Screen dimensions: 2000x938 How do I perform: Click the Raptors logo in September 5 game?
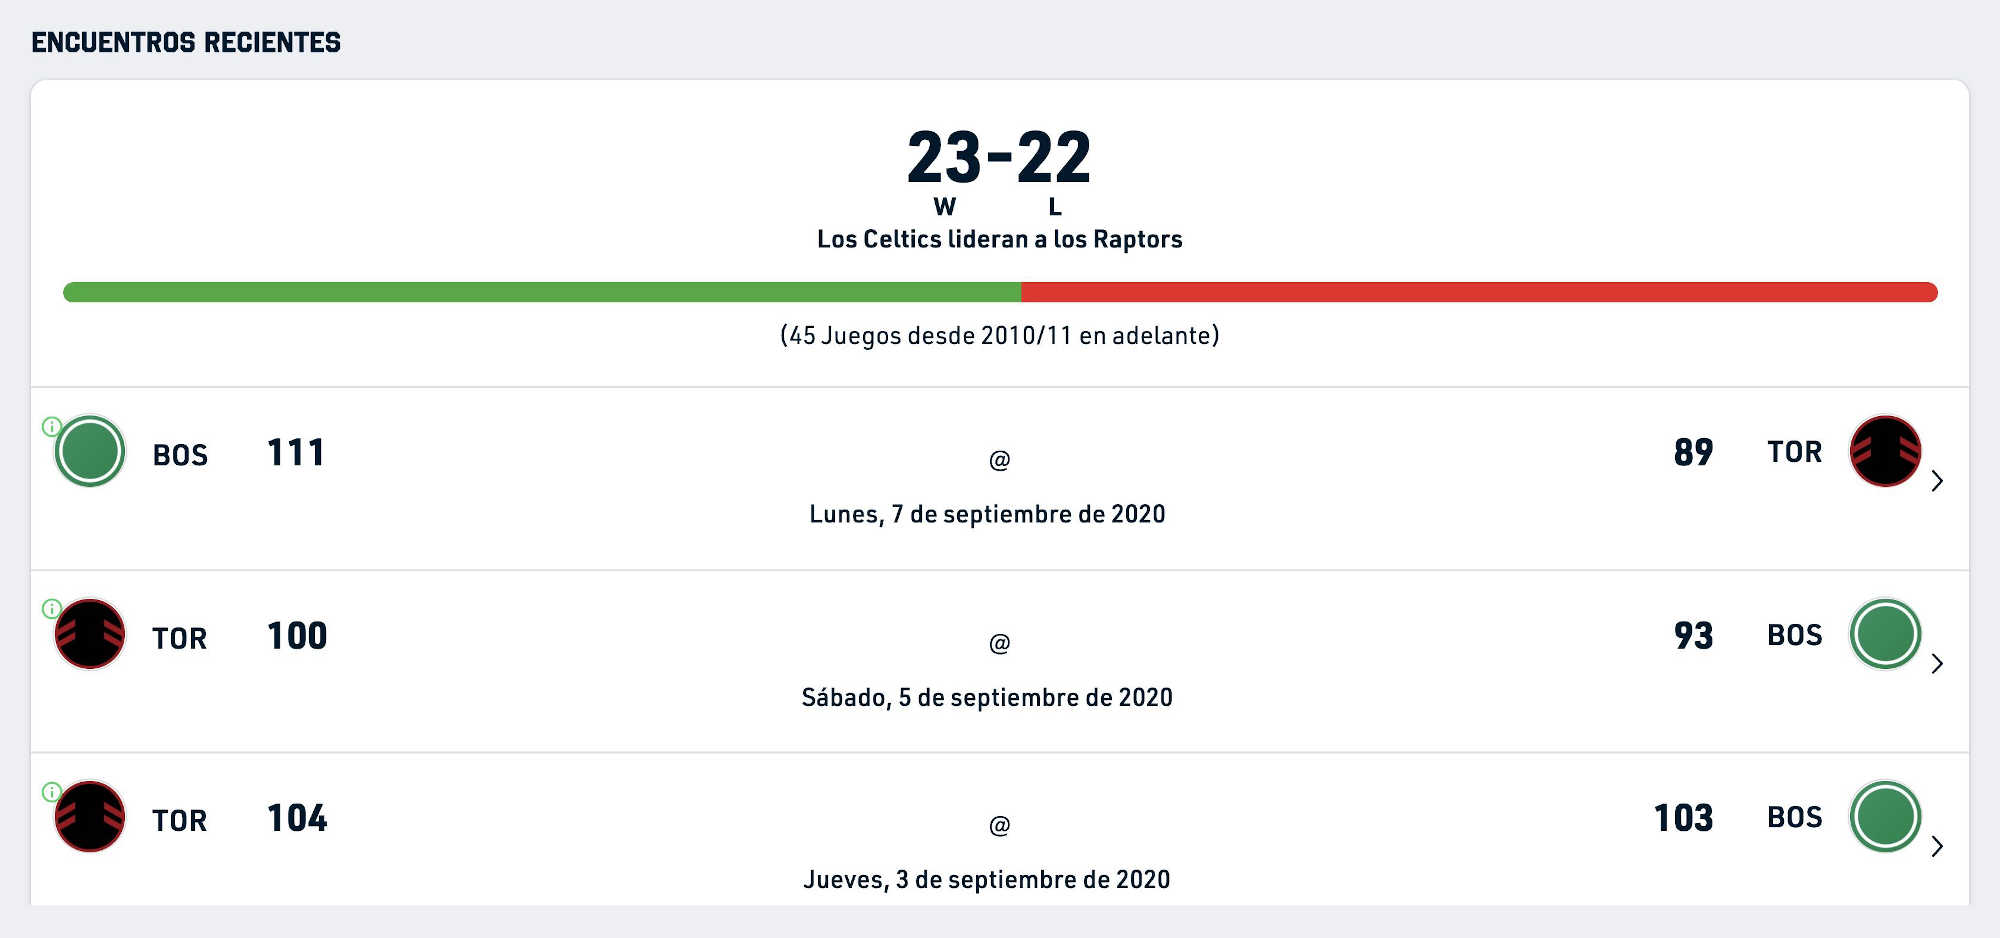coord(90,634)
